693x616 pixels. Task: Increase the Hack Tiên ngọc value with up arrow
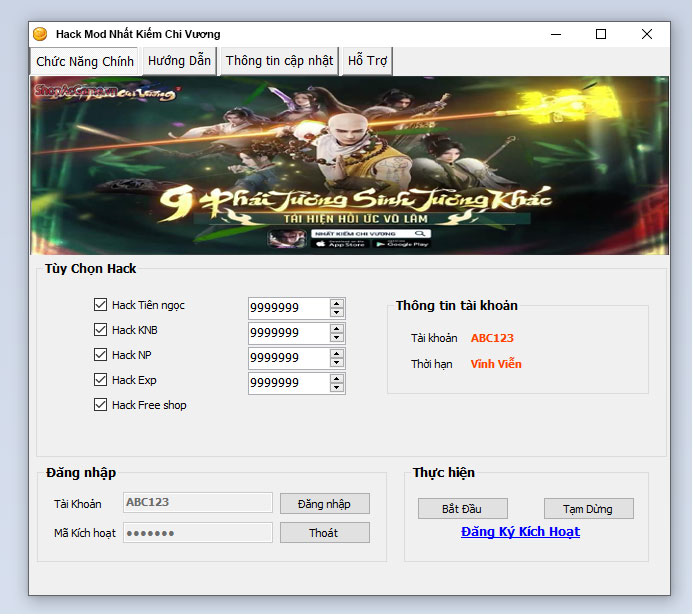(x=337, y=304)
